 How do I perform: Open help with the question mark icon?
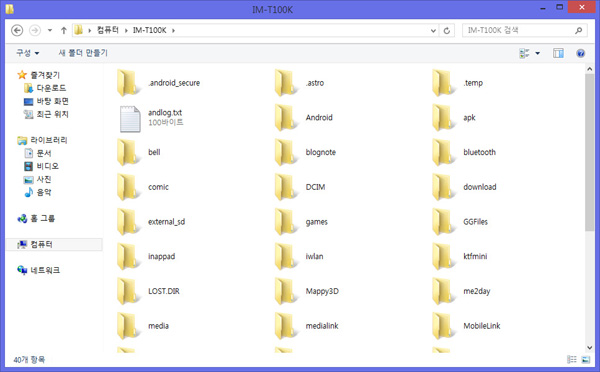coord(580,53)
